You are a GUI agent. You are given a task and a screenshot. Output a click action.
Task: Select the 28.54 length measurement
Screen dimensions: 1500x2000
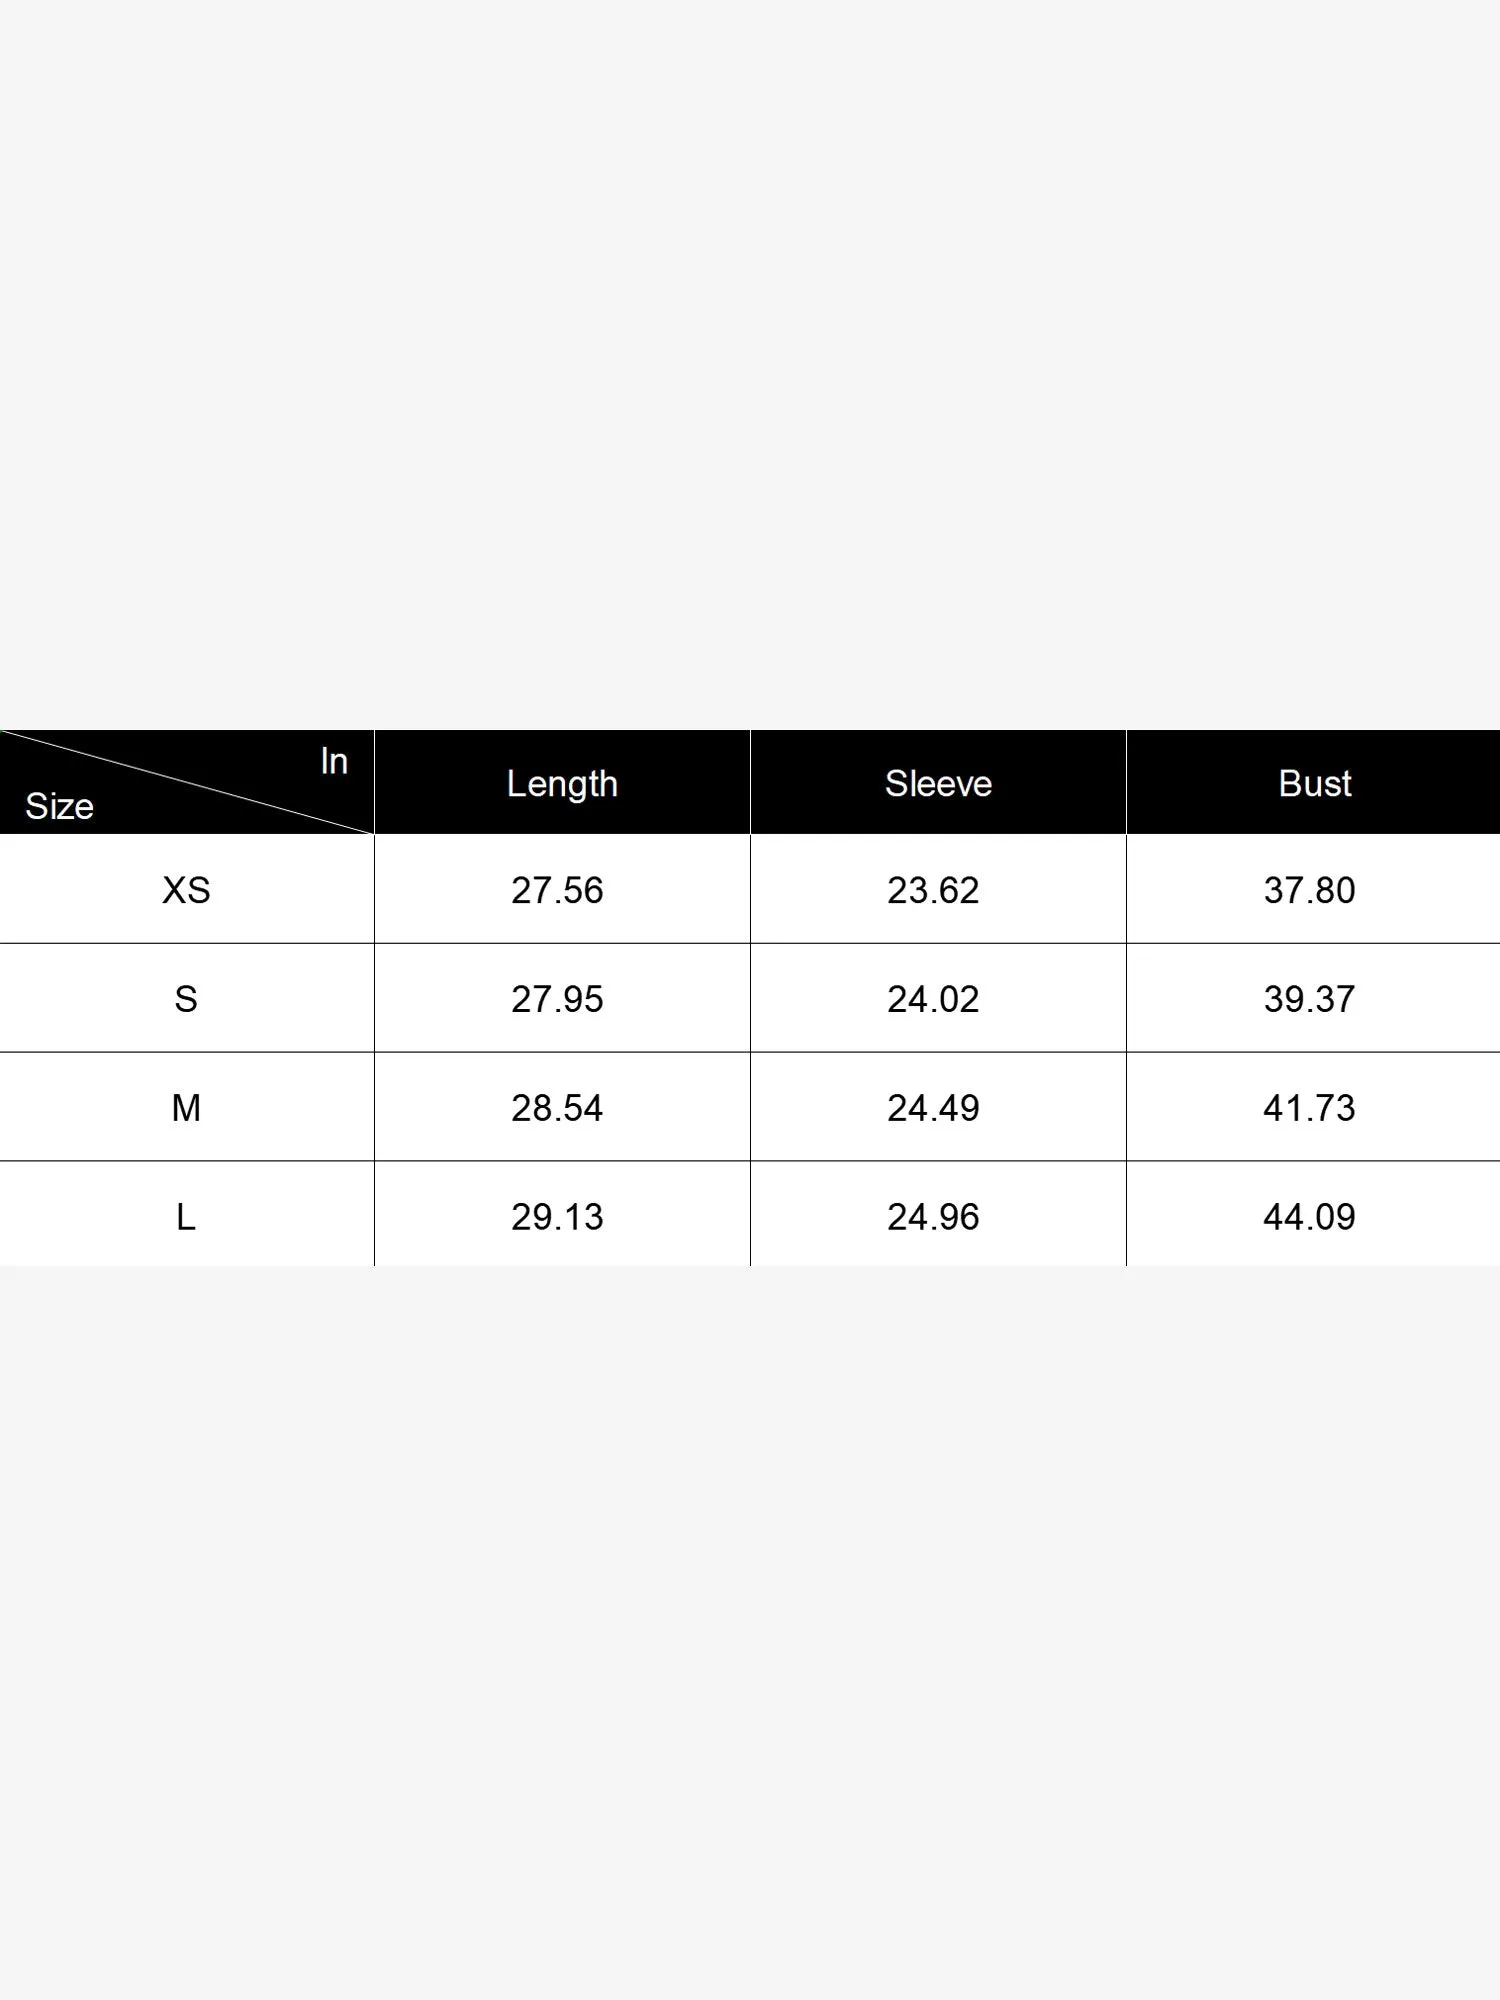[557, 1108]
